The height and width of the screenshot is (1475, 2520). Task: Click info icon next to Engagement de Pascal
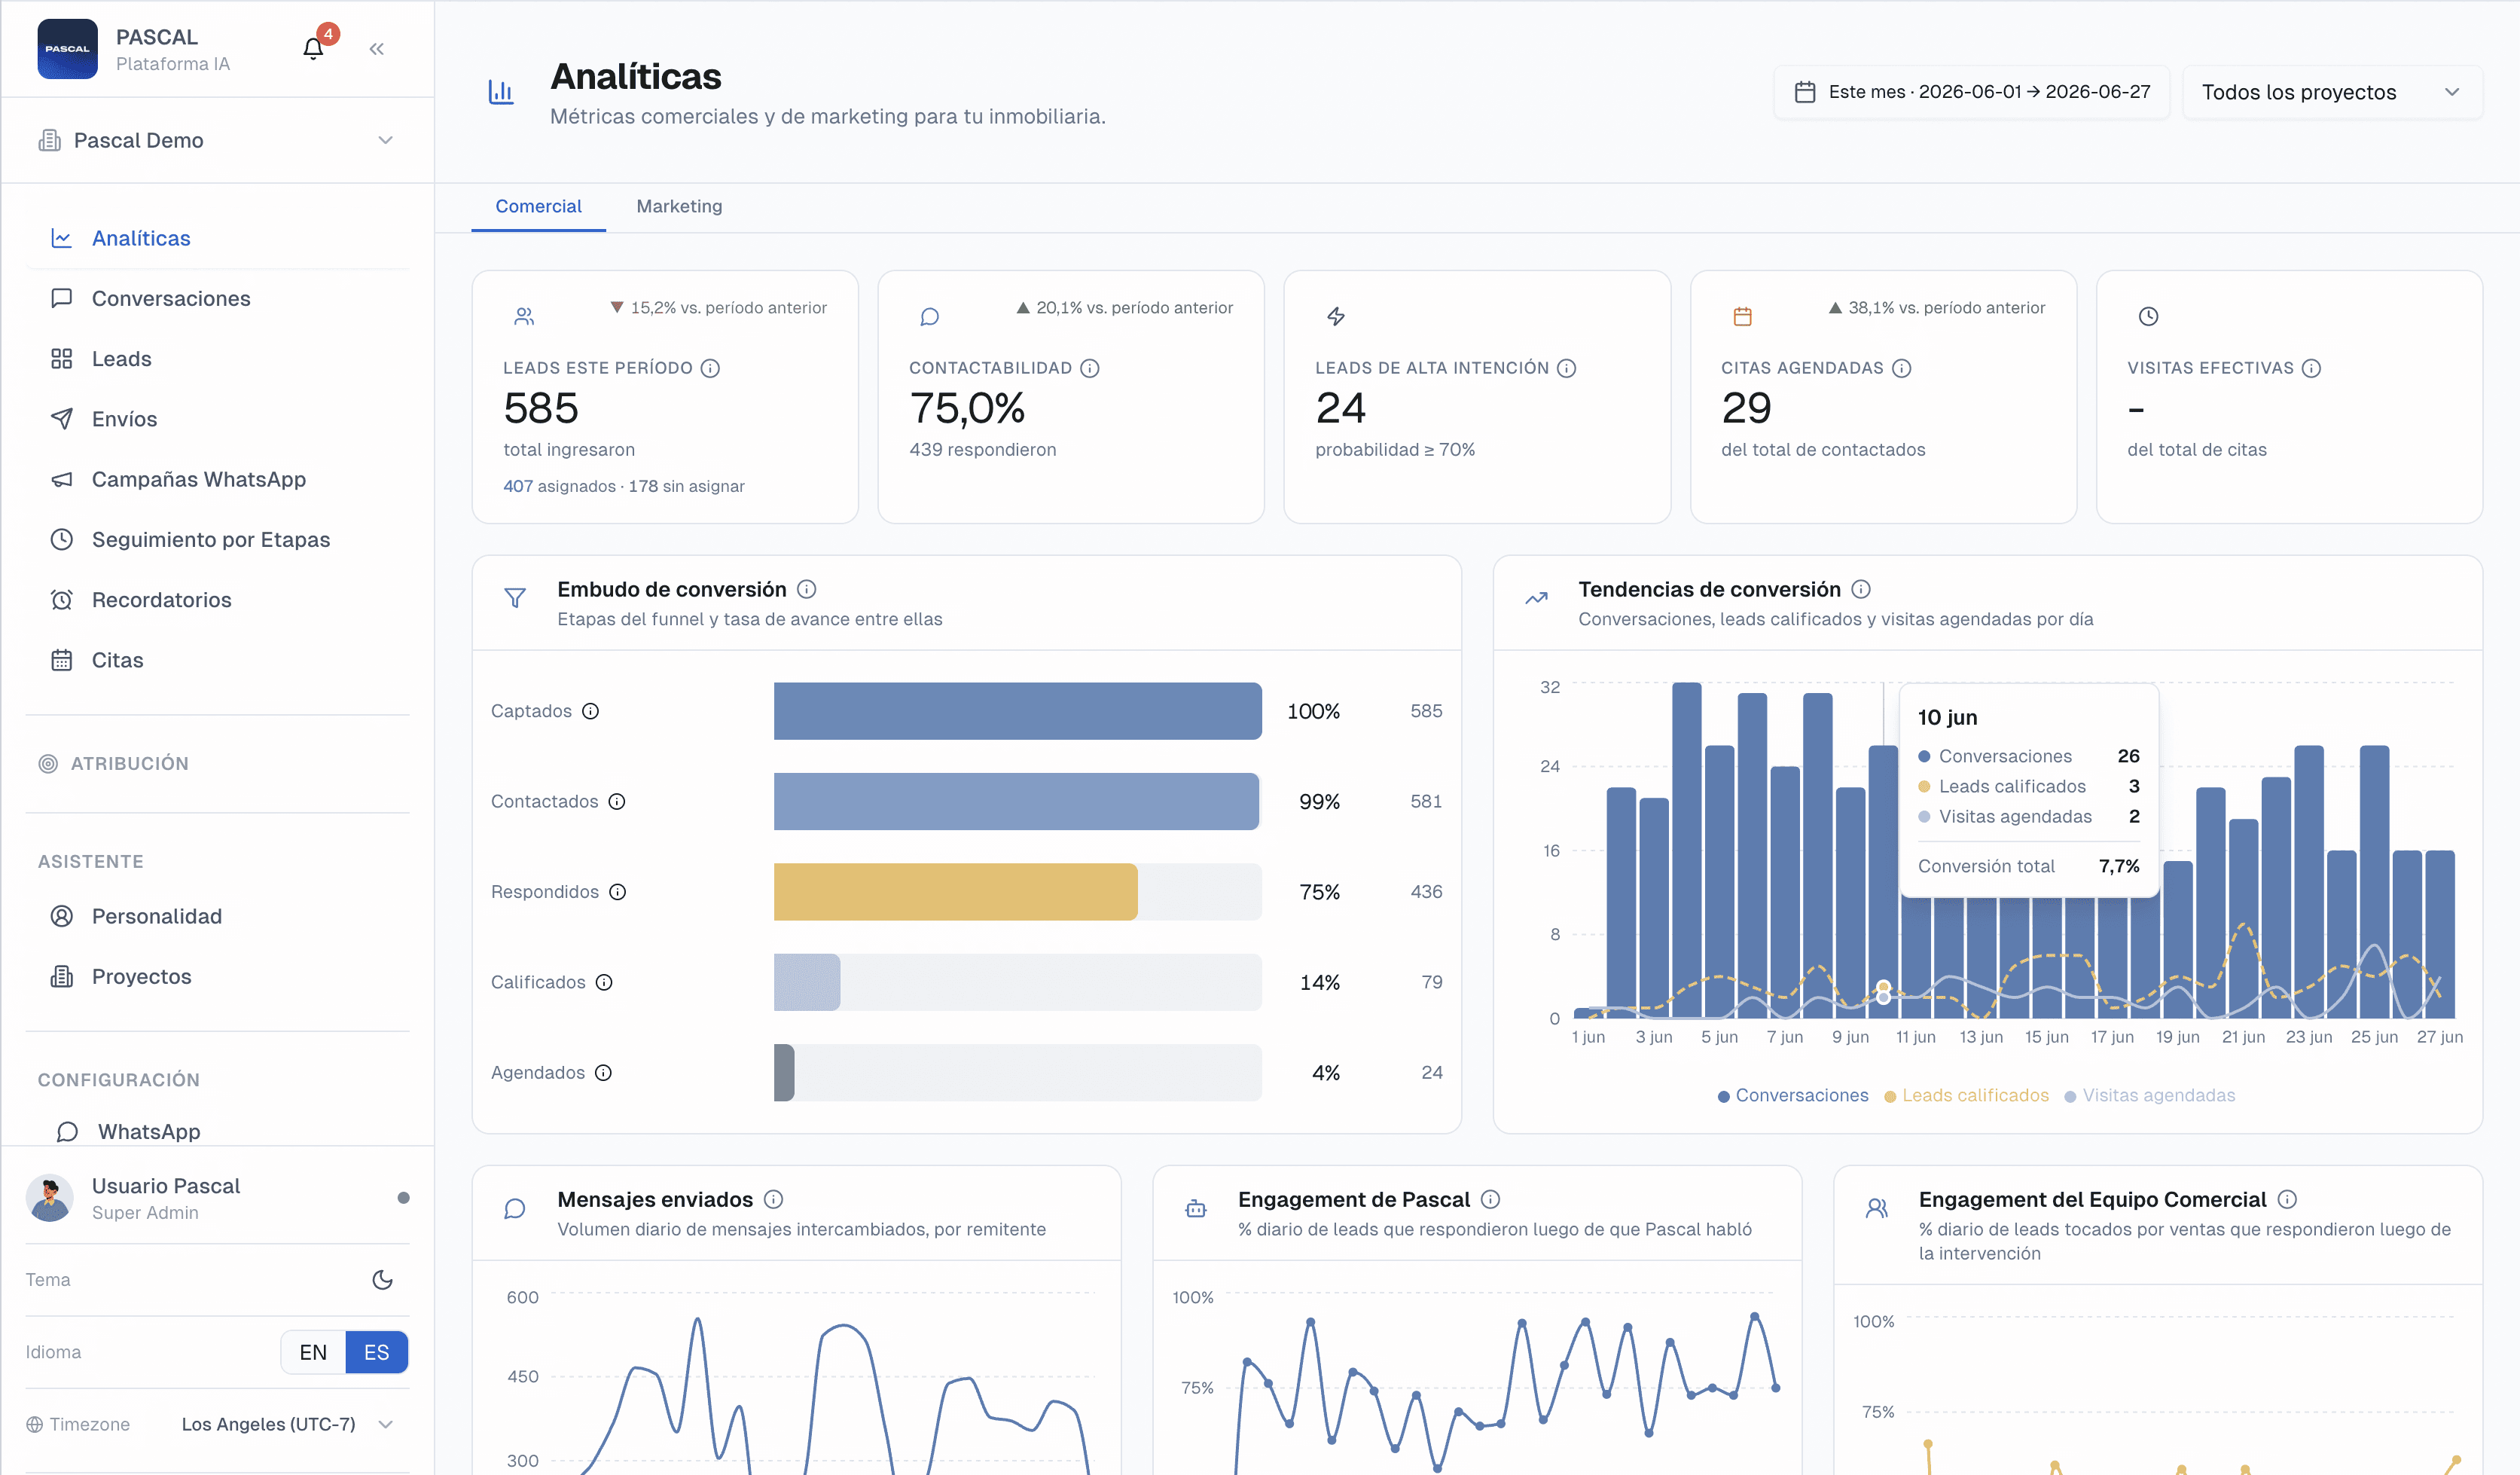1490,1199
